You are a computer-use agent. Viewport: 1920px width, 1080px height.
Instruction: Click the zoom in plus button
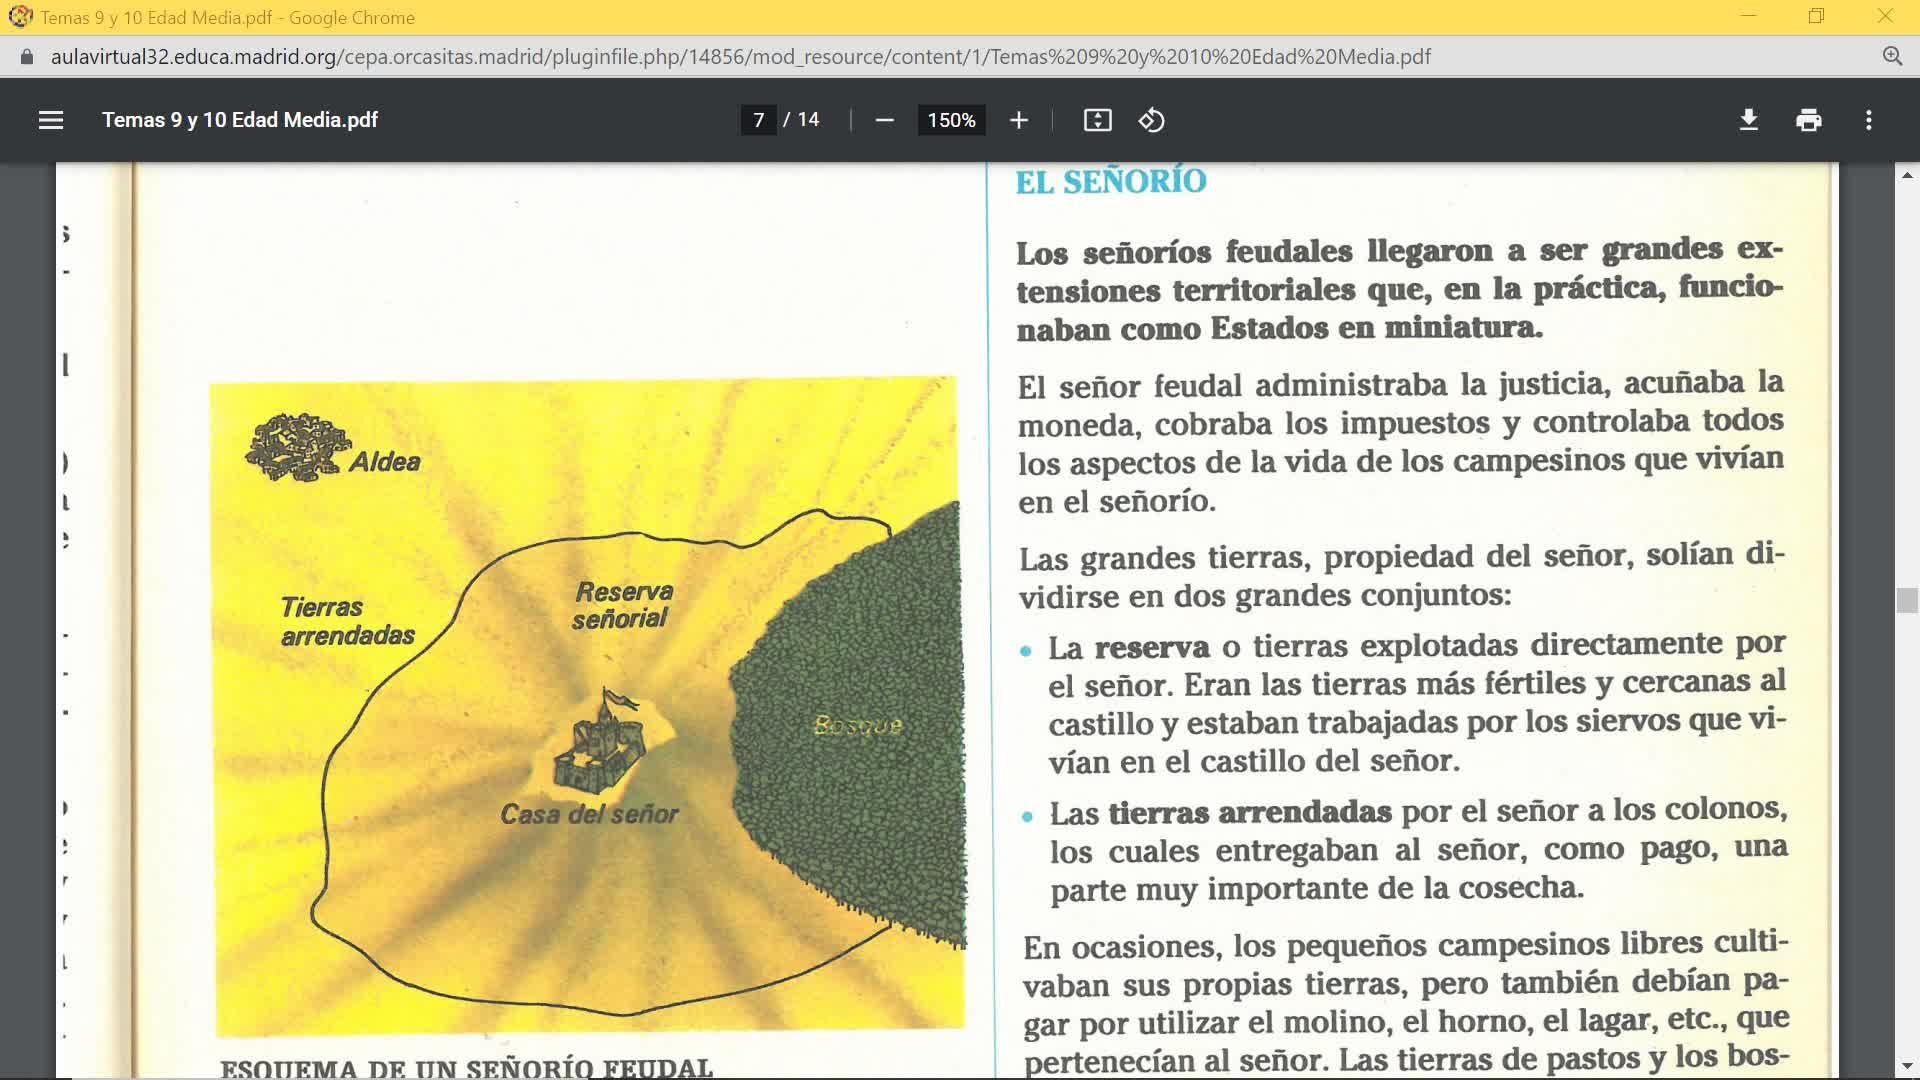pyautogui.click(x=1018, y=120)
